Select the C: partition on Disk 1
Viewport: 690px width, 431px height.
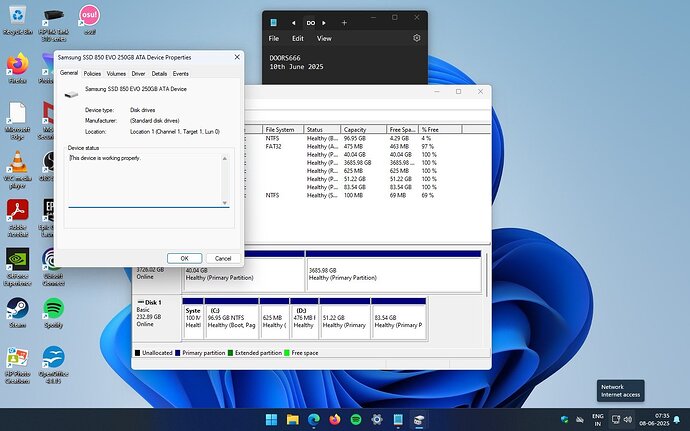231,318
